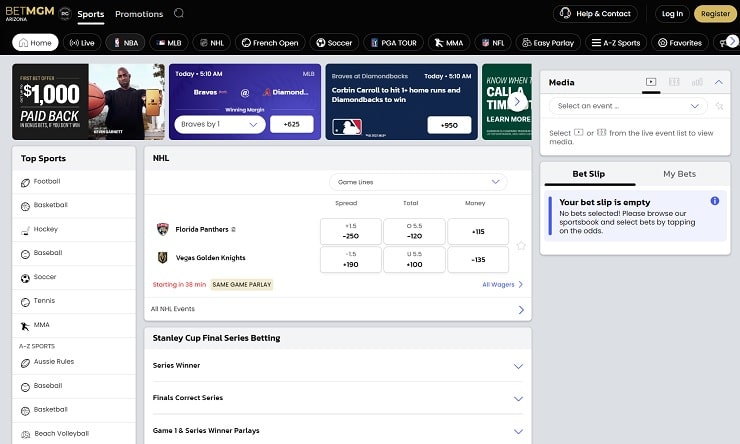Open French Open in sports bar

(x=270, y=42)
